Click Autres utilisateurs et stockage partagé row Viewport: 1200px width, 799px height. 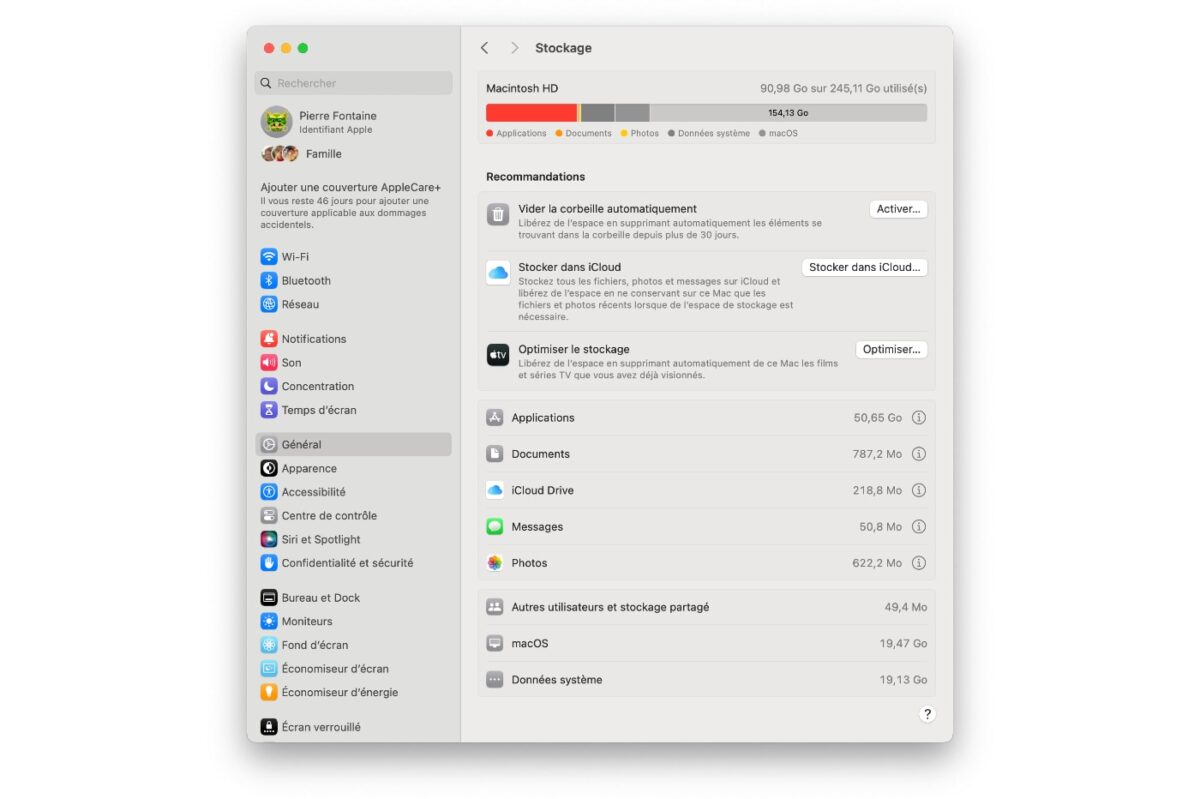point(707,607)
